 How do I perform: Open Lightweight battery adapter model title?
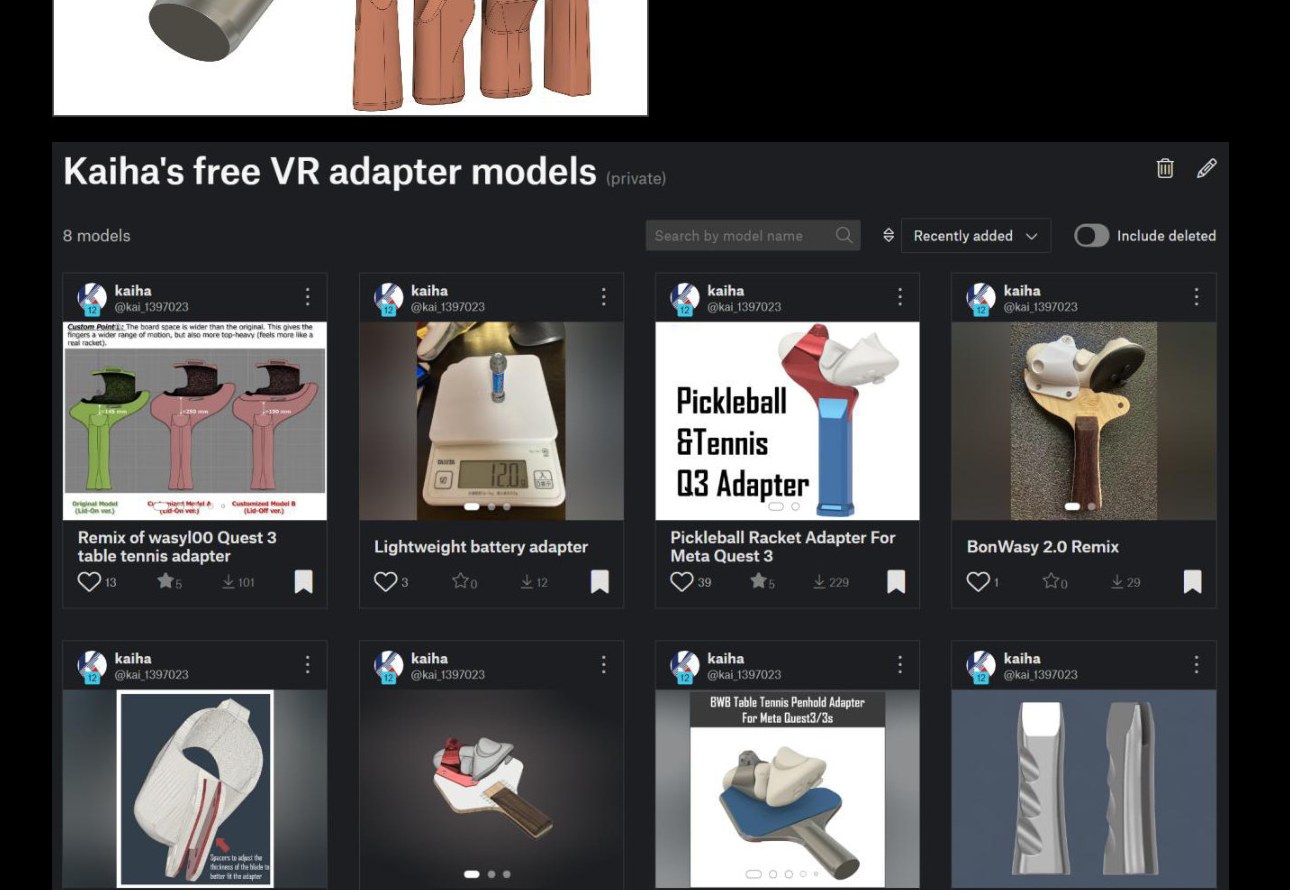coord(481,547)
